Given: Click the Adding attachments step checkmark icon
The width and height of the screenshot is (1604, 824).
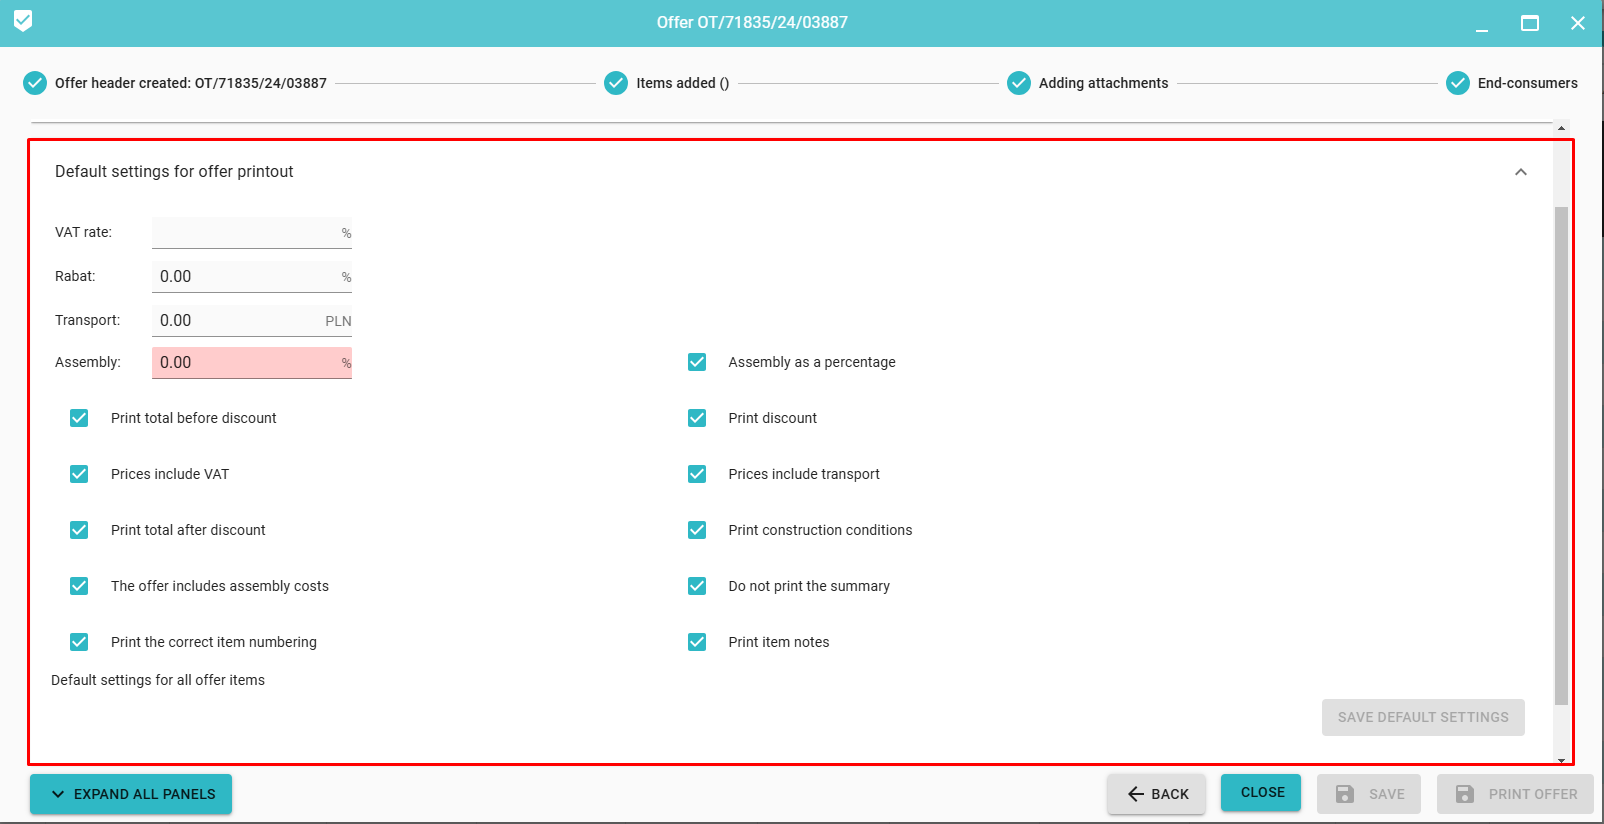Looking at the screenshot, I should [1019, 83].
